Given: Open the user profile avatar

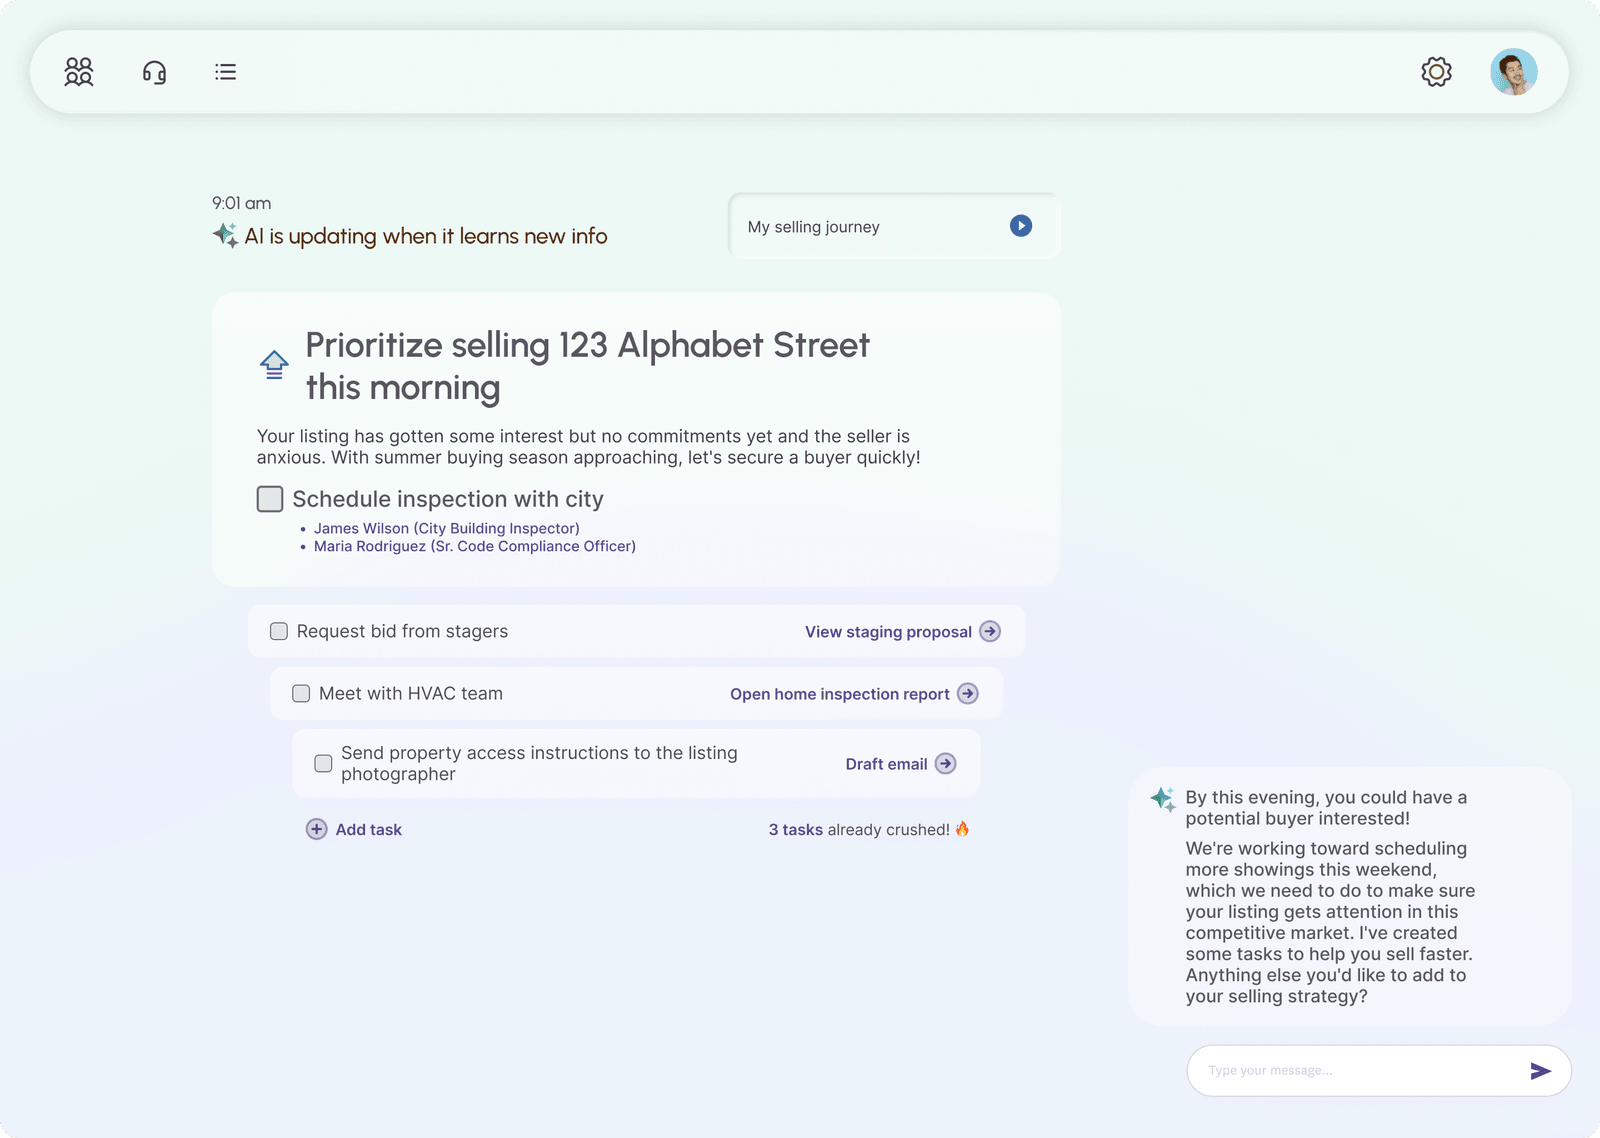Looking at the screenshot, I should 1514,72.
